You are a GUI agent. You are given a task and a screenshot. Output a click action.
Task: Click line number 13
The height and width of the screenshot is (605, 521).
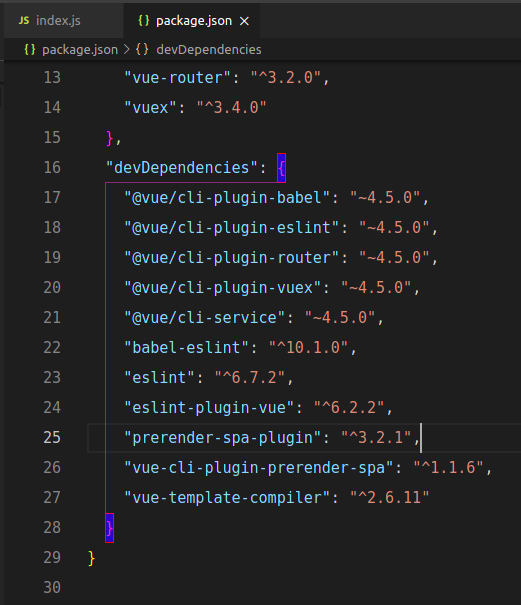[52, 78]
